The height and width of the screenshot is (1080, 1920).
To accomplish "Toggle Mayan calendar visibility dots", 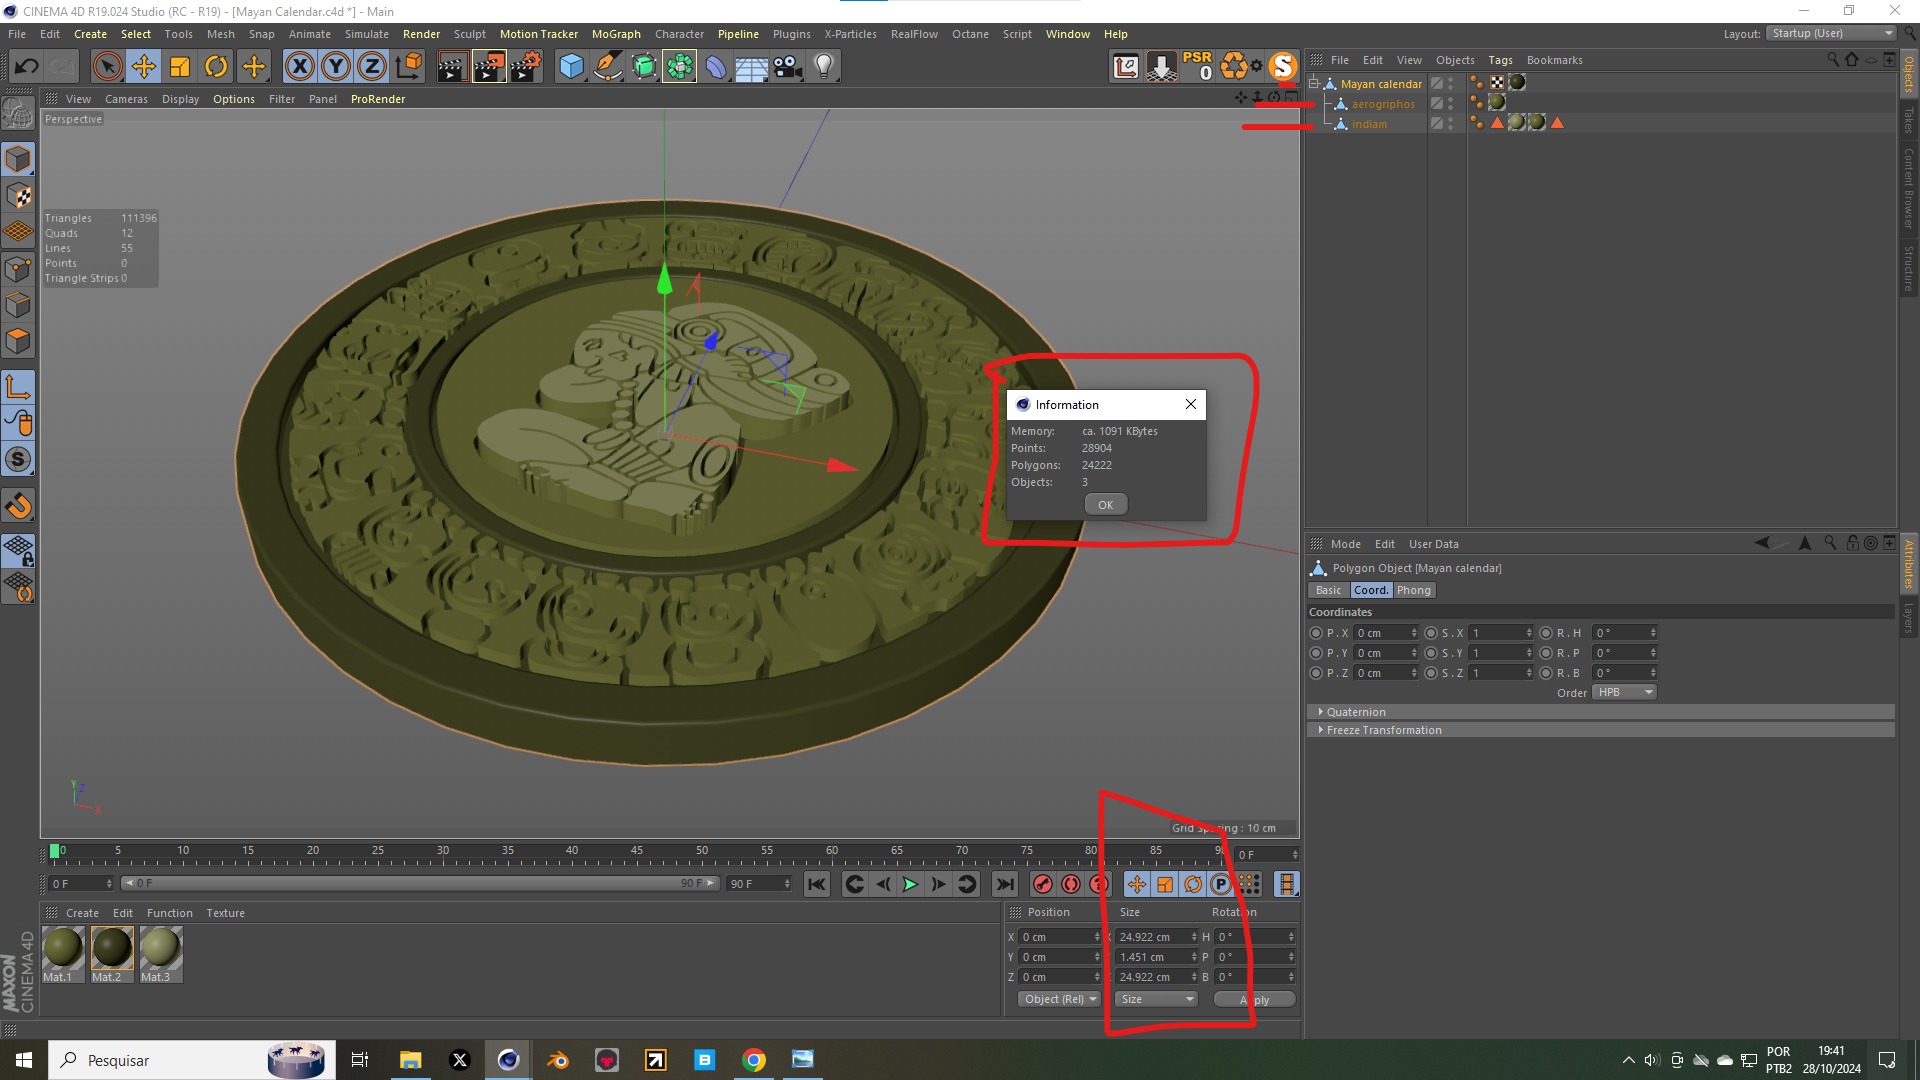I will 1451,84.
